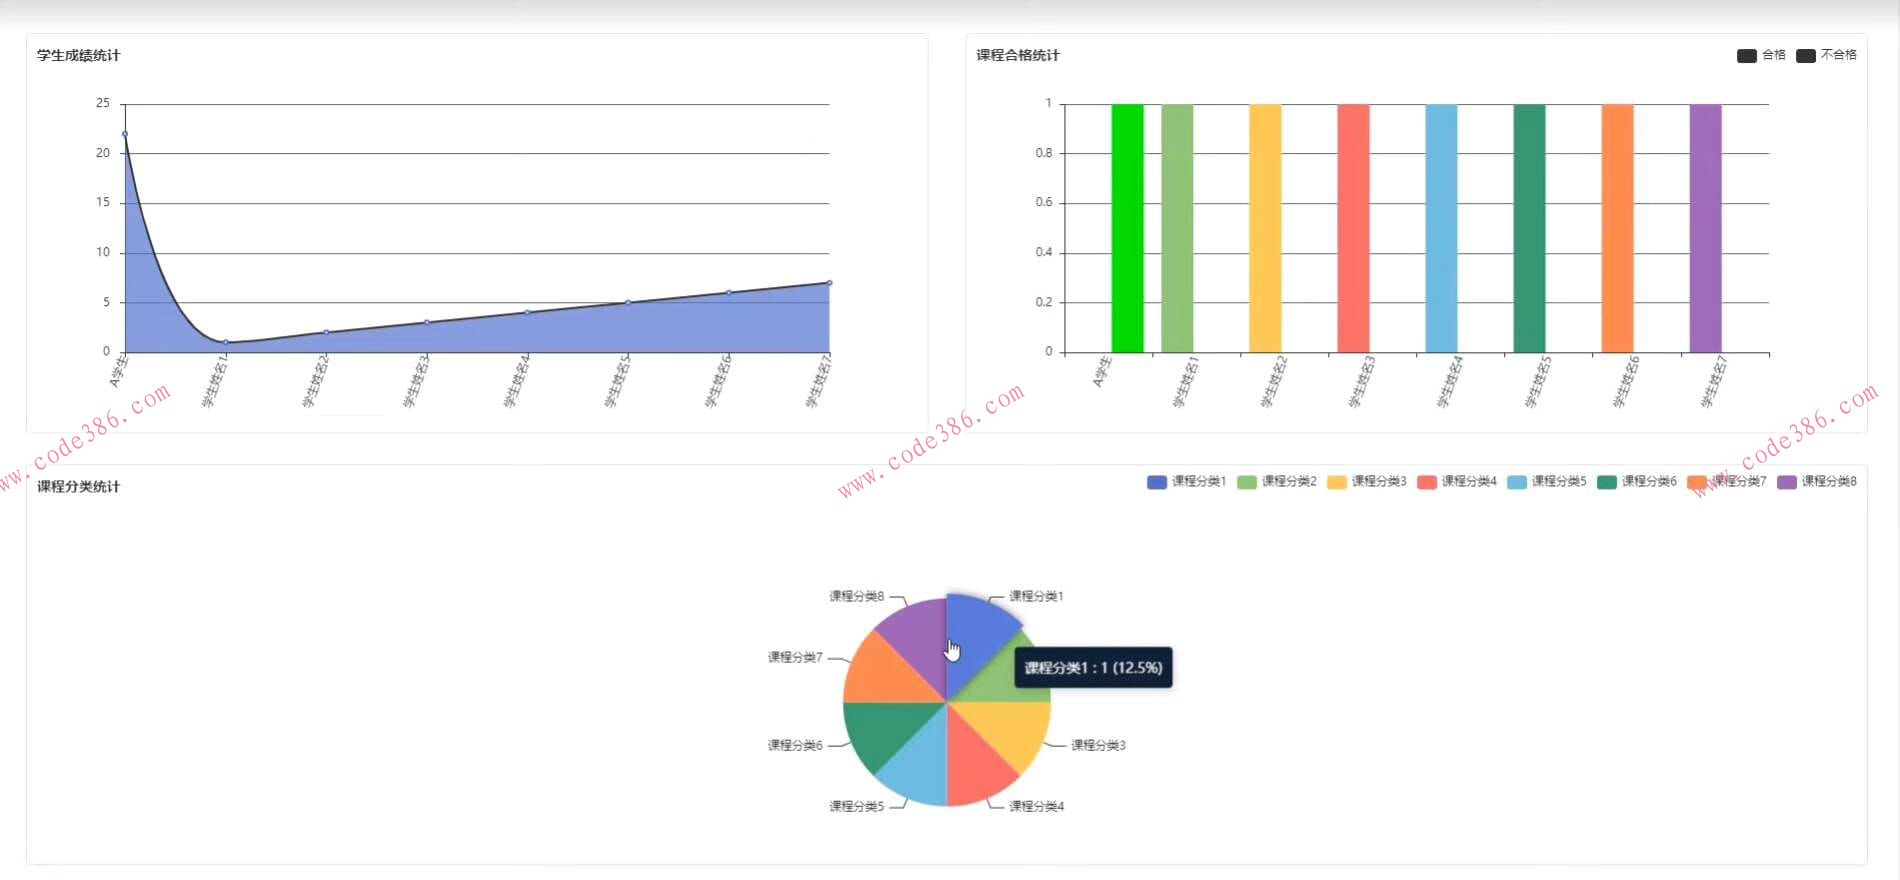
Task: Click the 课程分类1 label above the pie
Action: pyautogui.click(x=1037, y=597)
